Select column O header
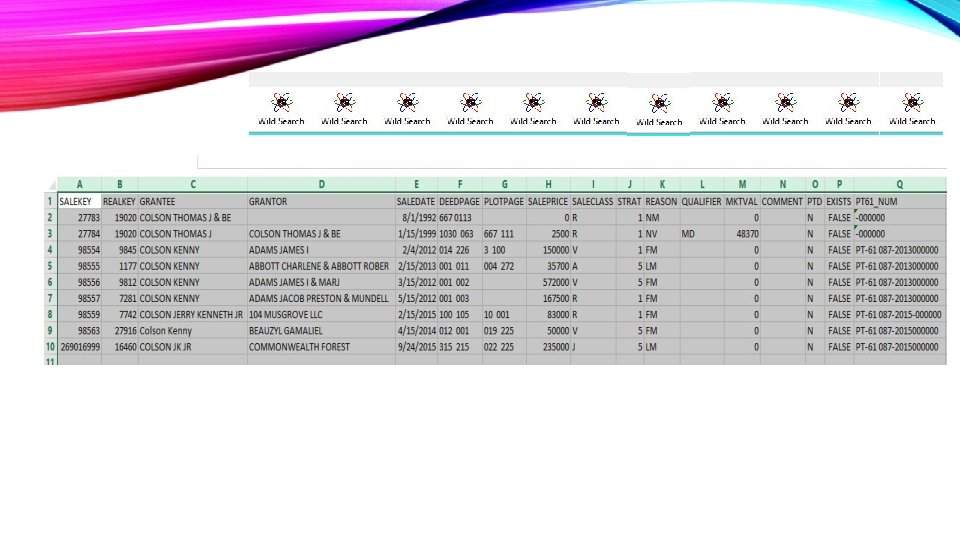This screenshot has width=960, height=540. (x=815, y=184)
